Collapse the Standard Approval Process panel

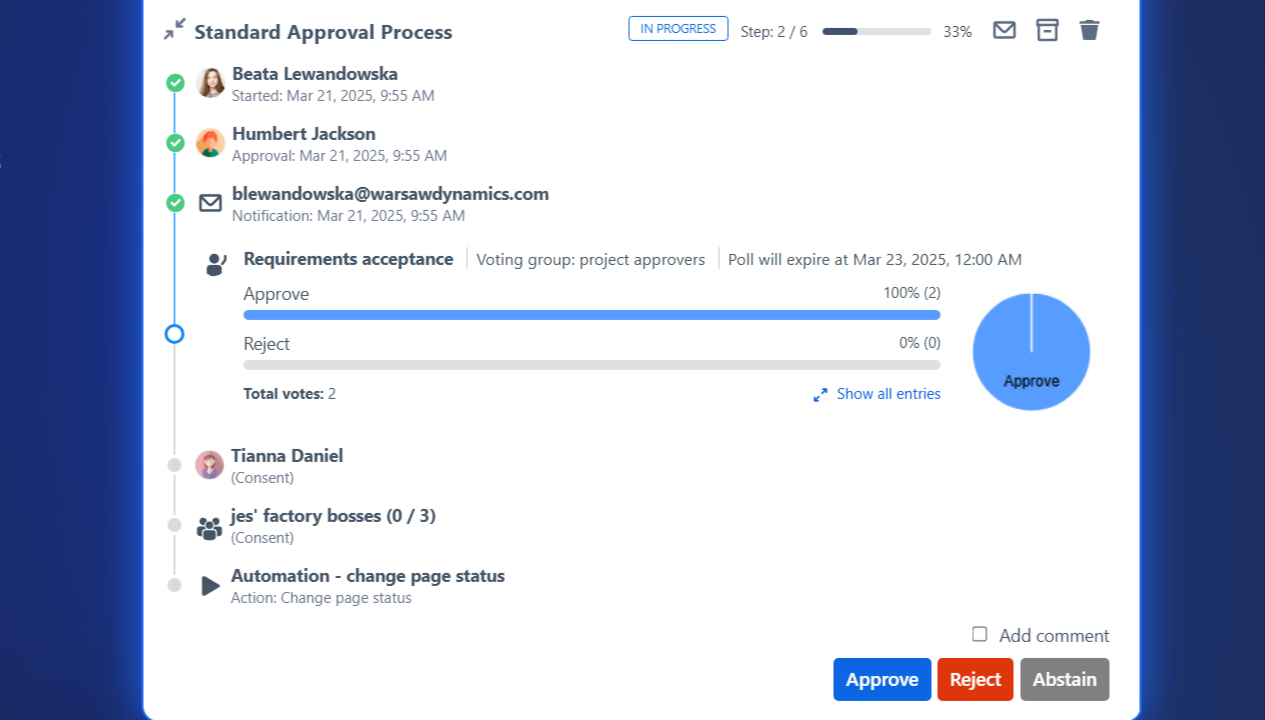coord(174,30)
